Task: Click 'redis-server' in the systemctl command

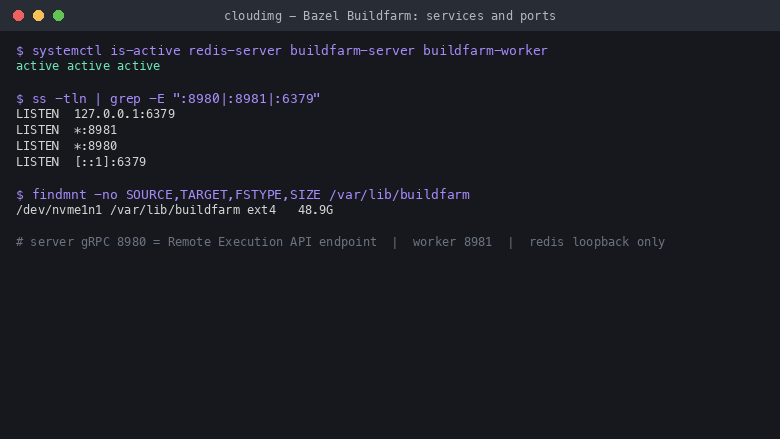Action: 235,51
